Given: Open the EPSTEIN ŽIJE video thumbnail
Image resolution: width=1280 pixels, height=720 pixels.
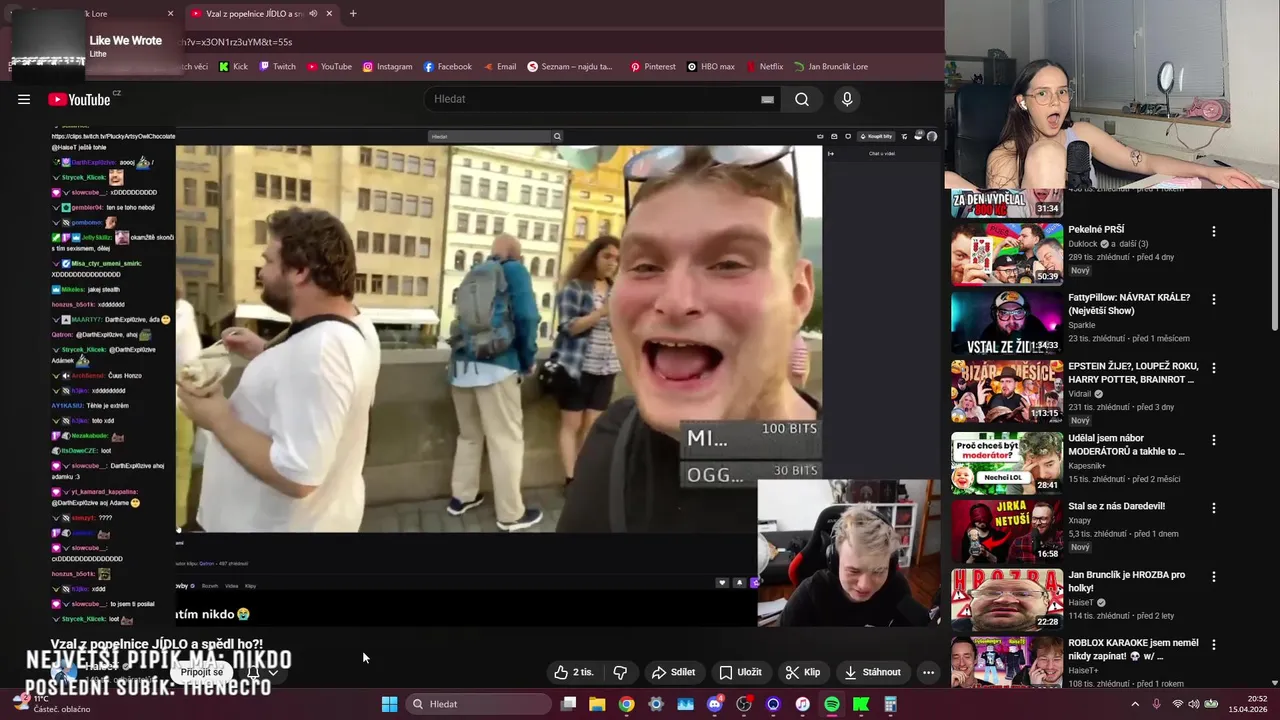Looking at the screenshot, I should [1007, 391].
